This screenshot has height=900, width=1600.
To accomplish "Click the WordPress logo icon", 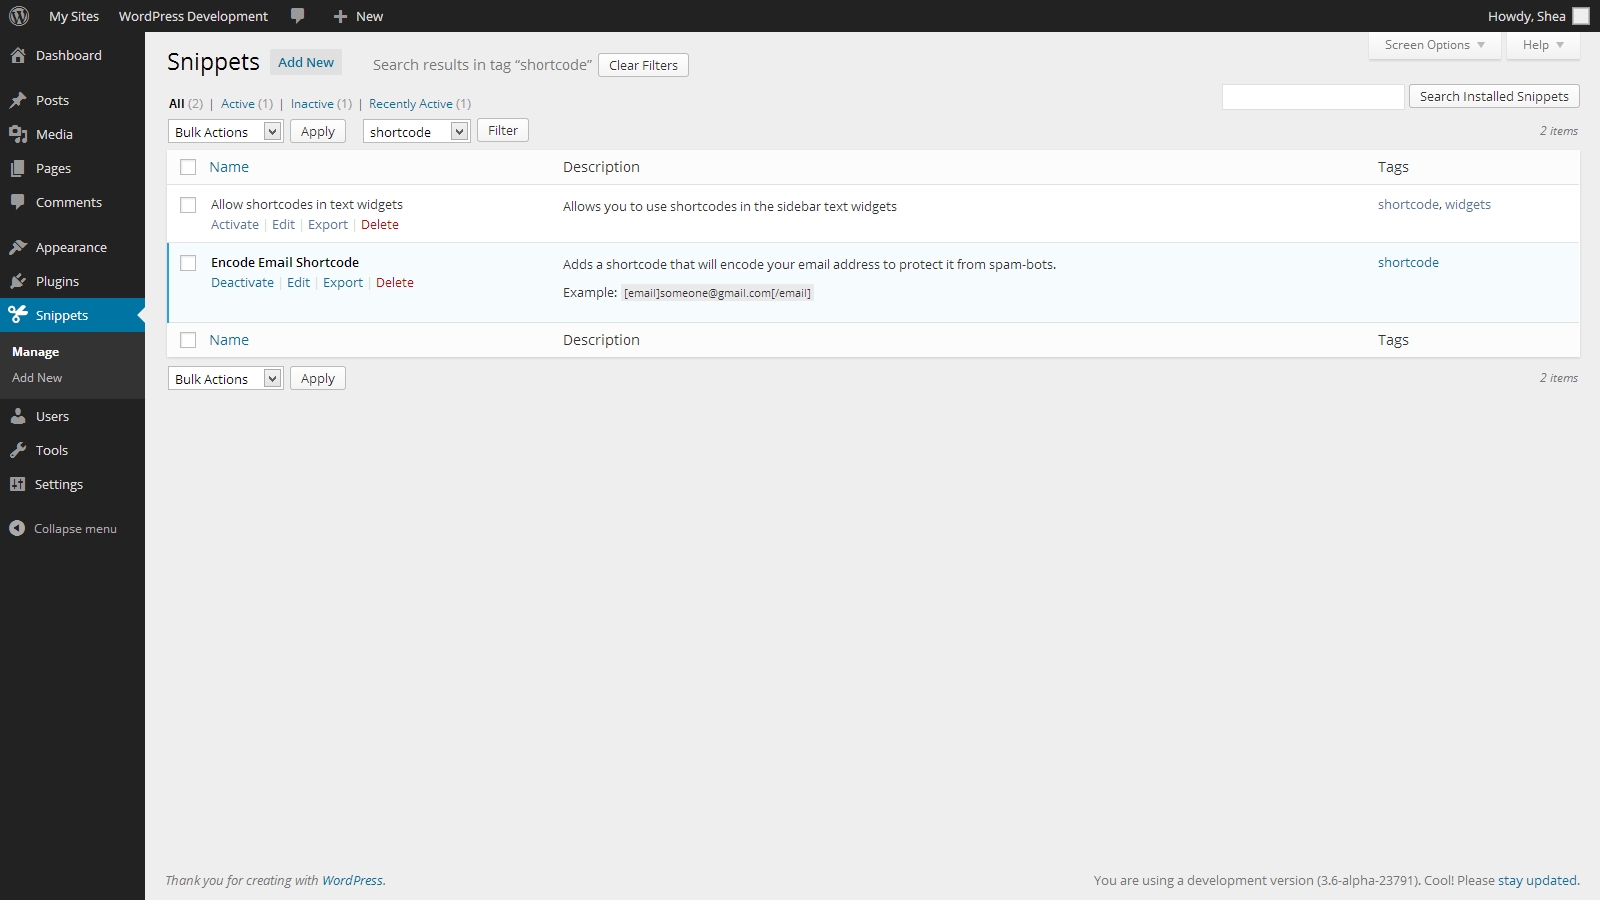I will pyautogui.click(x=19, y=16).
